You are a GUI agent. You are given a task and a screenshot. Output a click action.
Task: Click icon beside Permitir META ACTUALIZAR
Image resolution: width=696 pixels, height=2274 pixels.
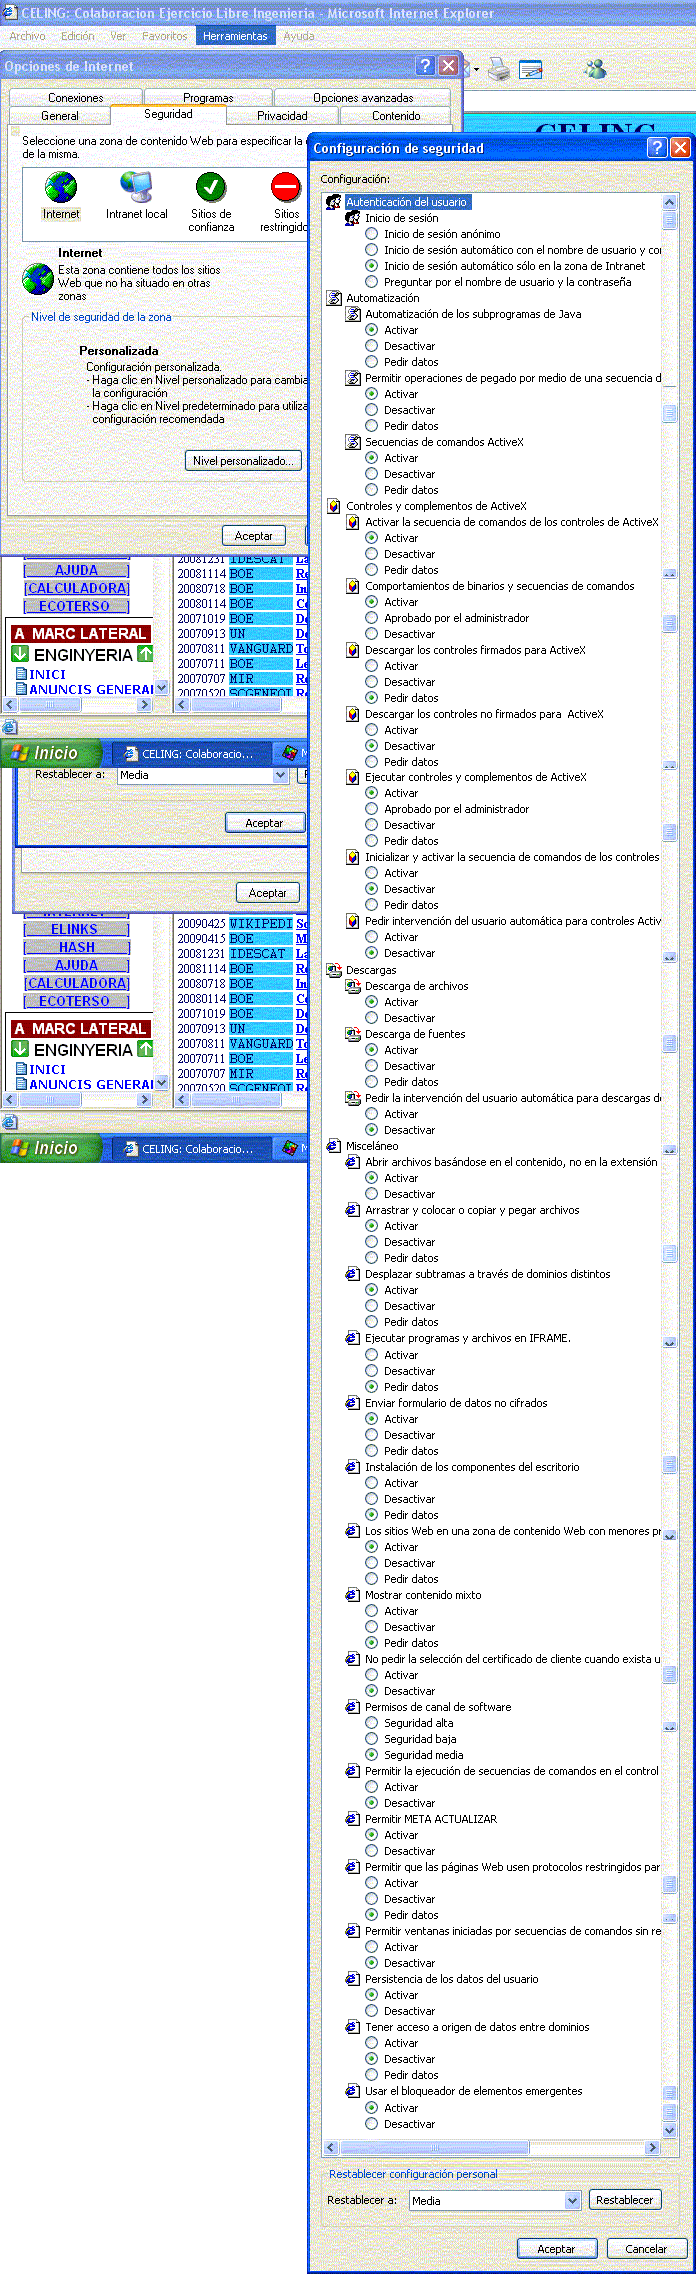(x=353, y=1819)
